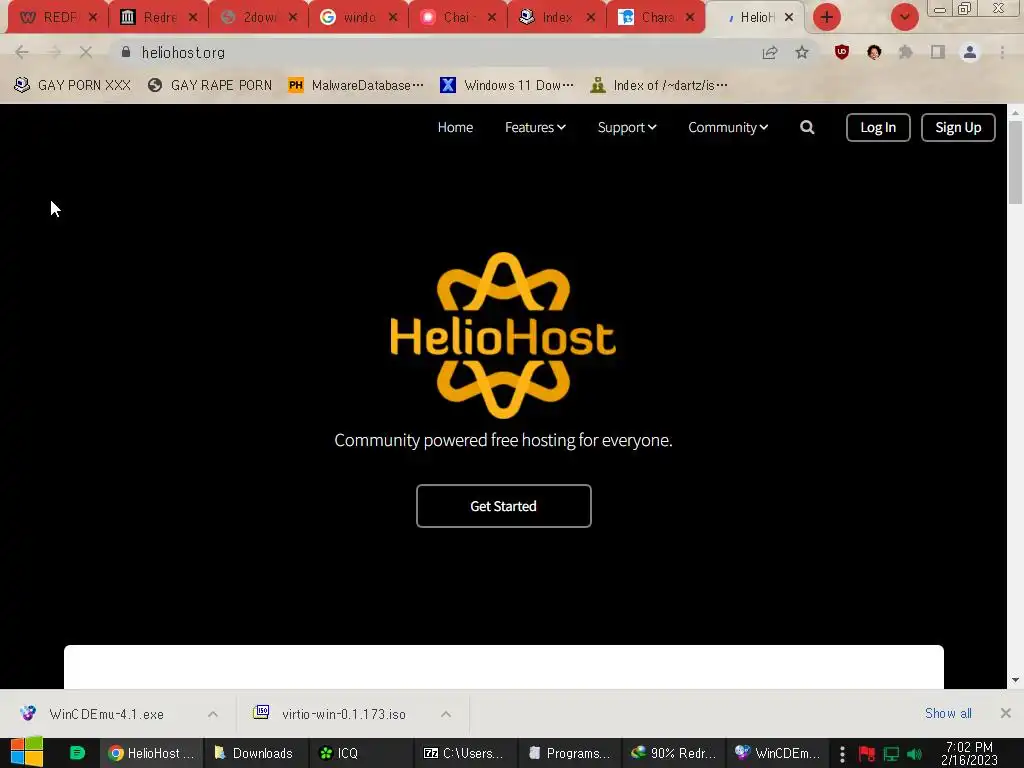This screenshot has width=1024, height=768.
Task: Expand the Community menu
Action: [x=728, y=127]
